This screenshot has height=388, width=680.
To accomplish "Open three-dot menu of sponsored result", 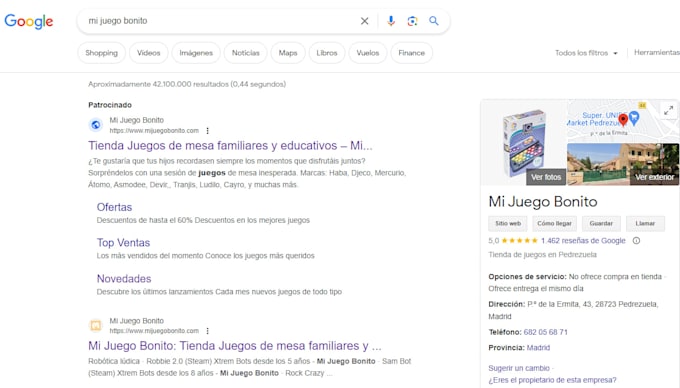I will [208, 130].
